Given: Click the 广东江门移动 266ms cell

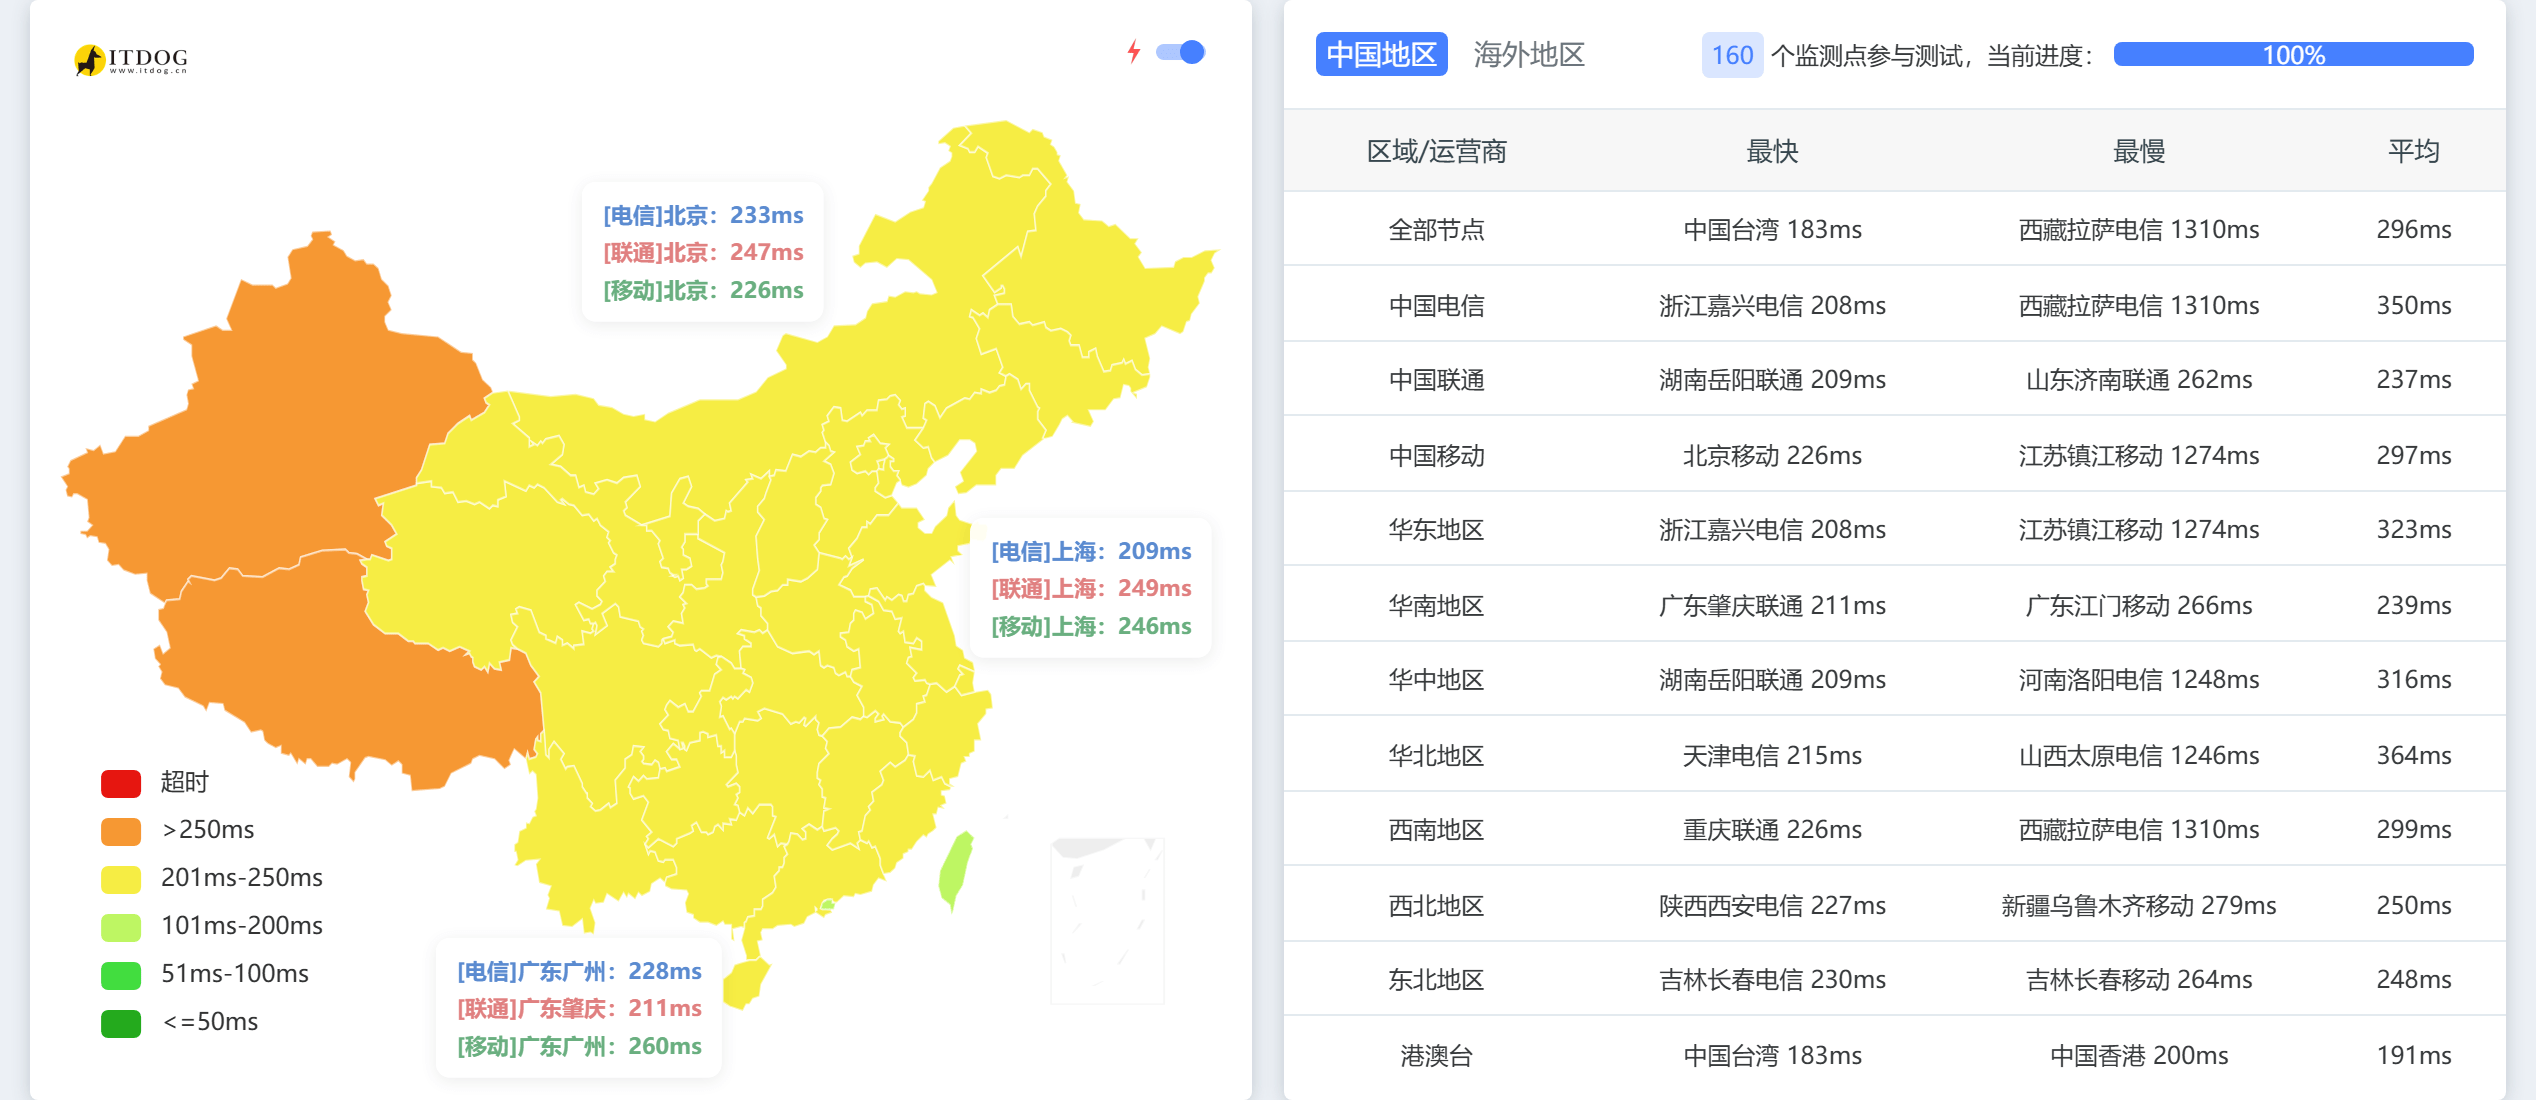Looking at the screenshot, I should coord(2139,605).
